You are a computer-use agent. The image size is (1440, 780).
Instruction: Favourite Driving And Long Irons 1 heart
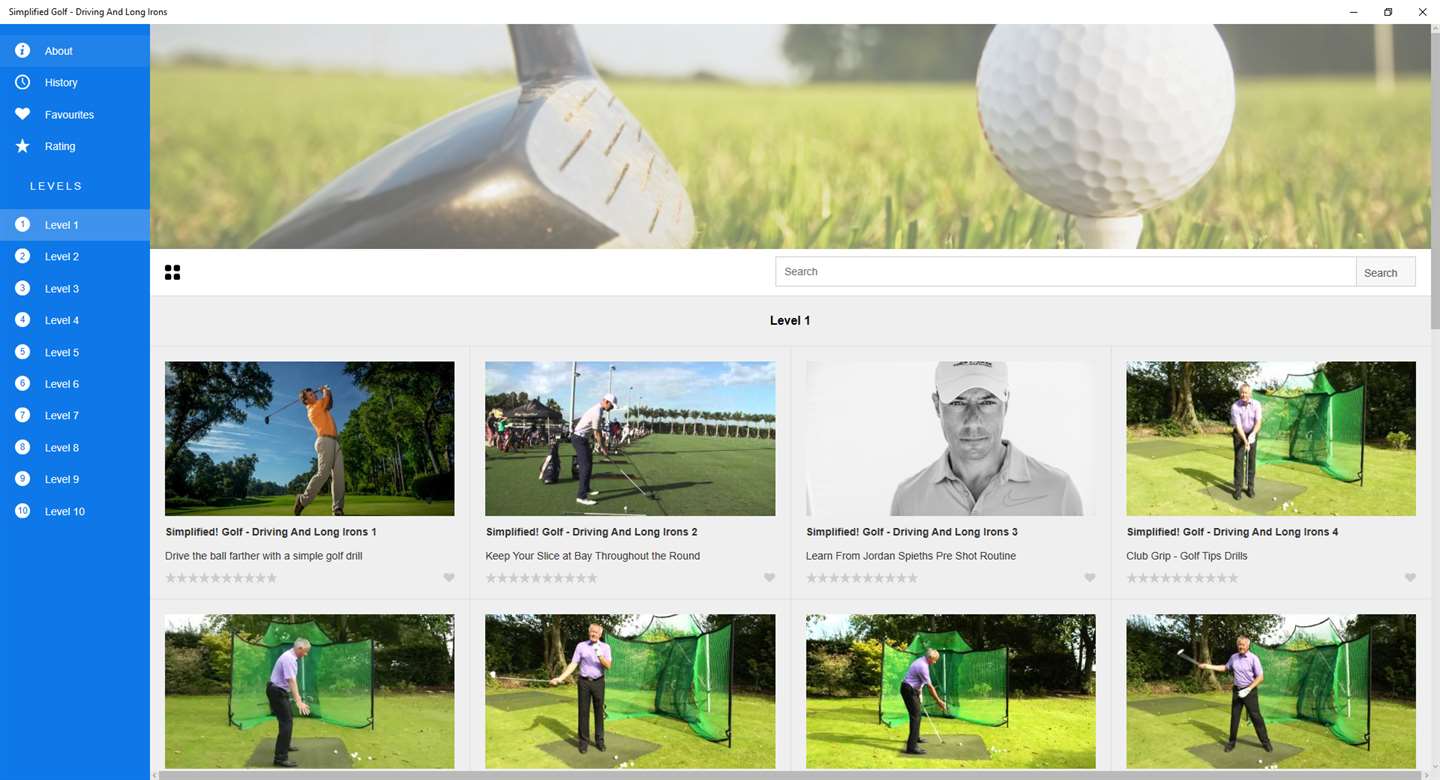point(449,578)
